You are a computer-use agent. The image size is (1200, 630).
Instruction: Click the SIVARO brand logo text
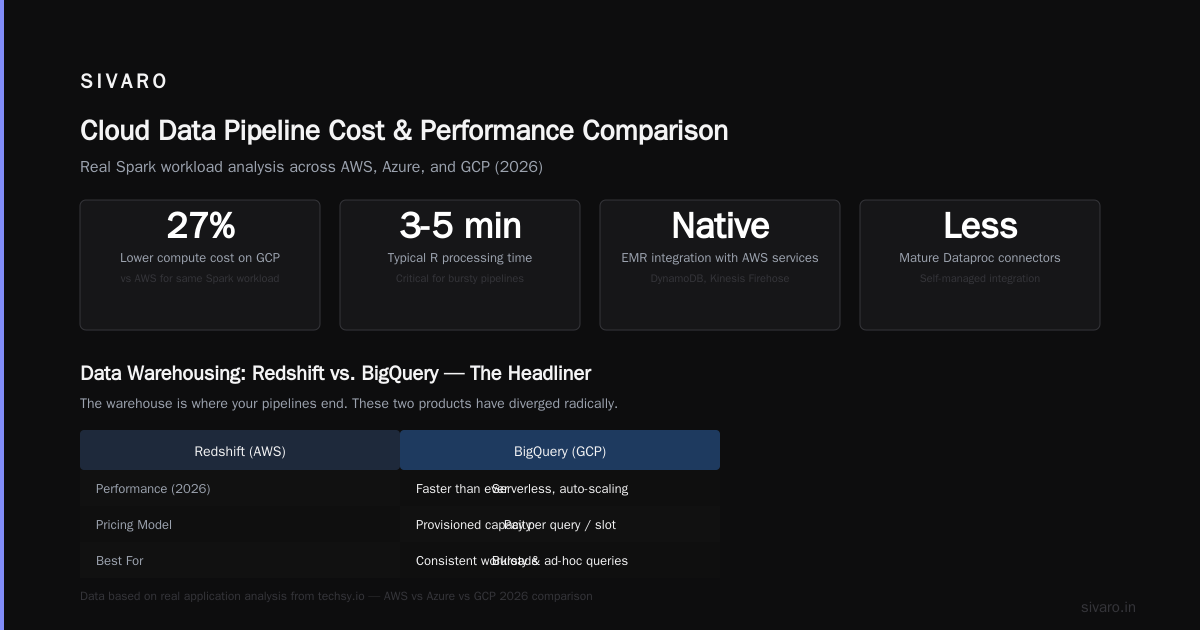coord(124,82)
